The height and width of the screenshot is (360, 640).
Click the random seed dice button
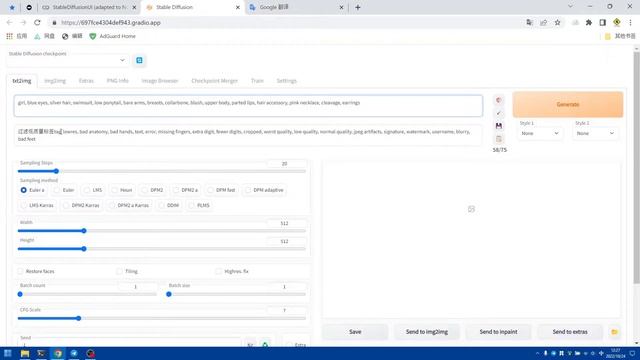click(x=250, y=345)
